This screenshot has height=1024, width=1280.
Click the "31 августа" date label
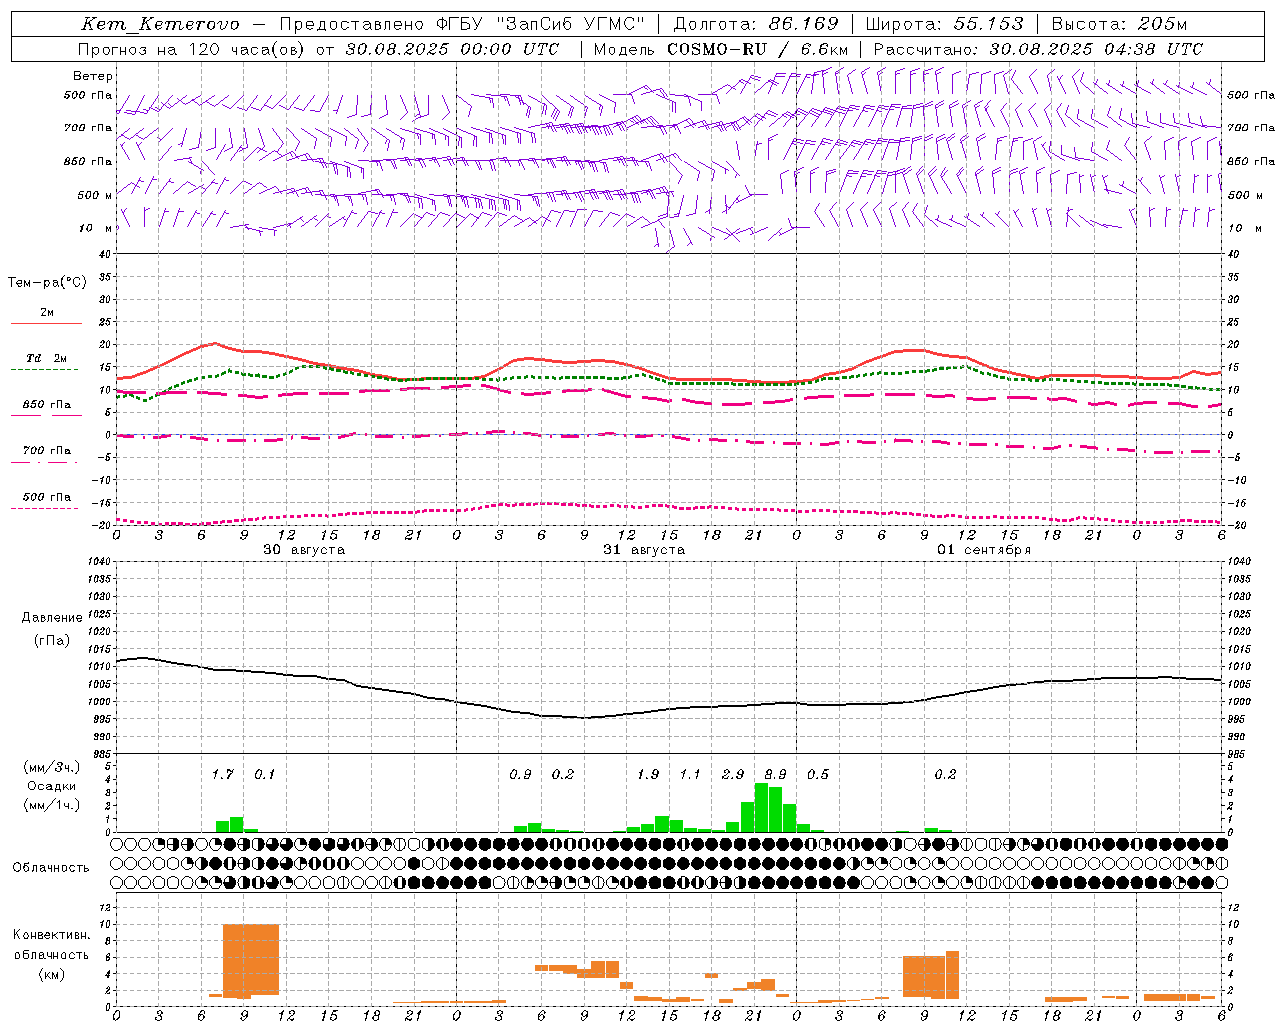[644, 550]
